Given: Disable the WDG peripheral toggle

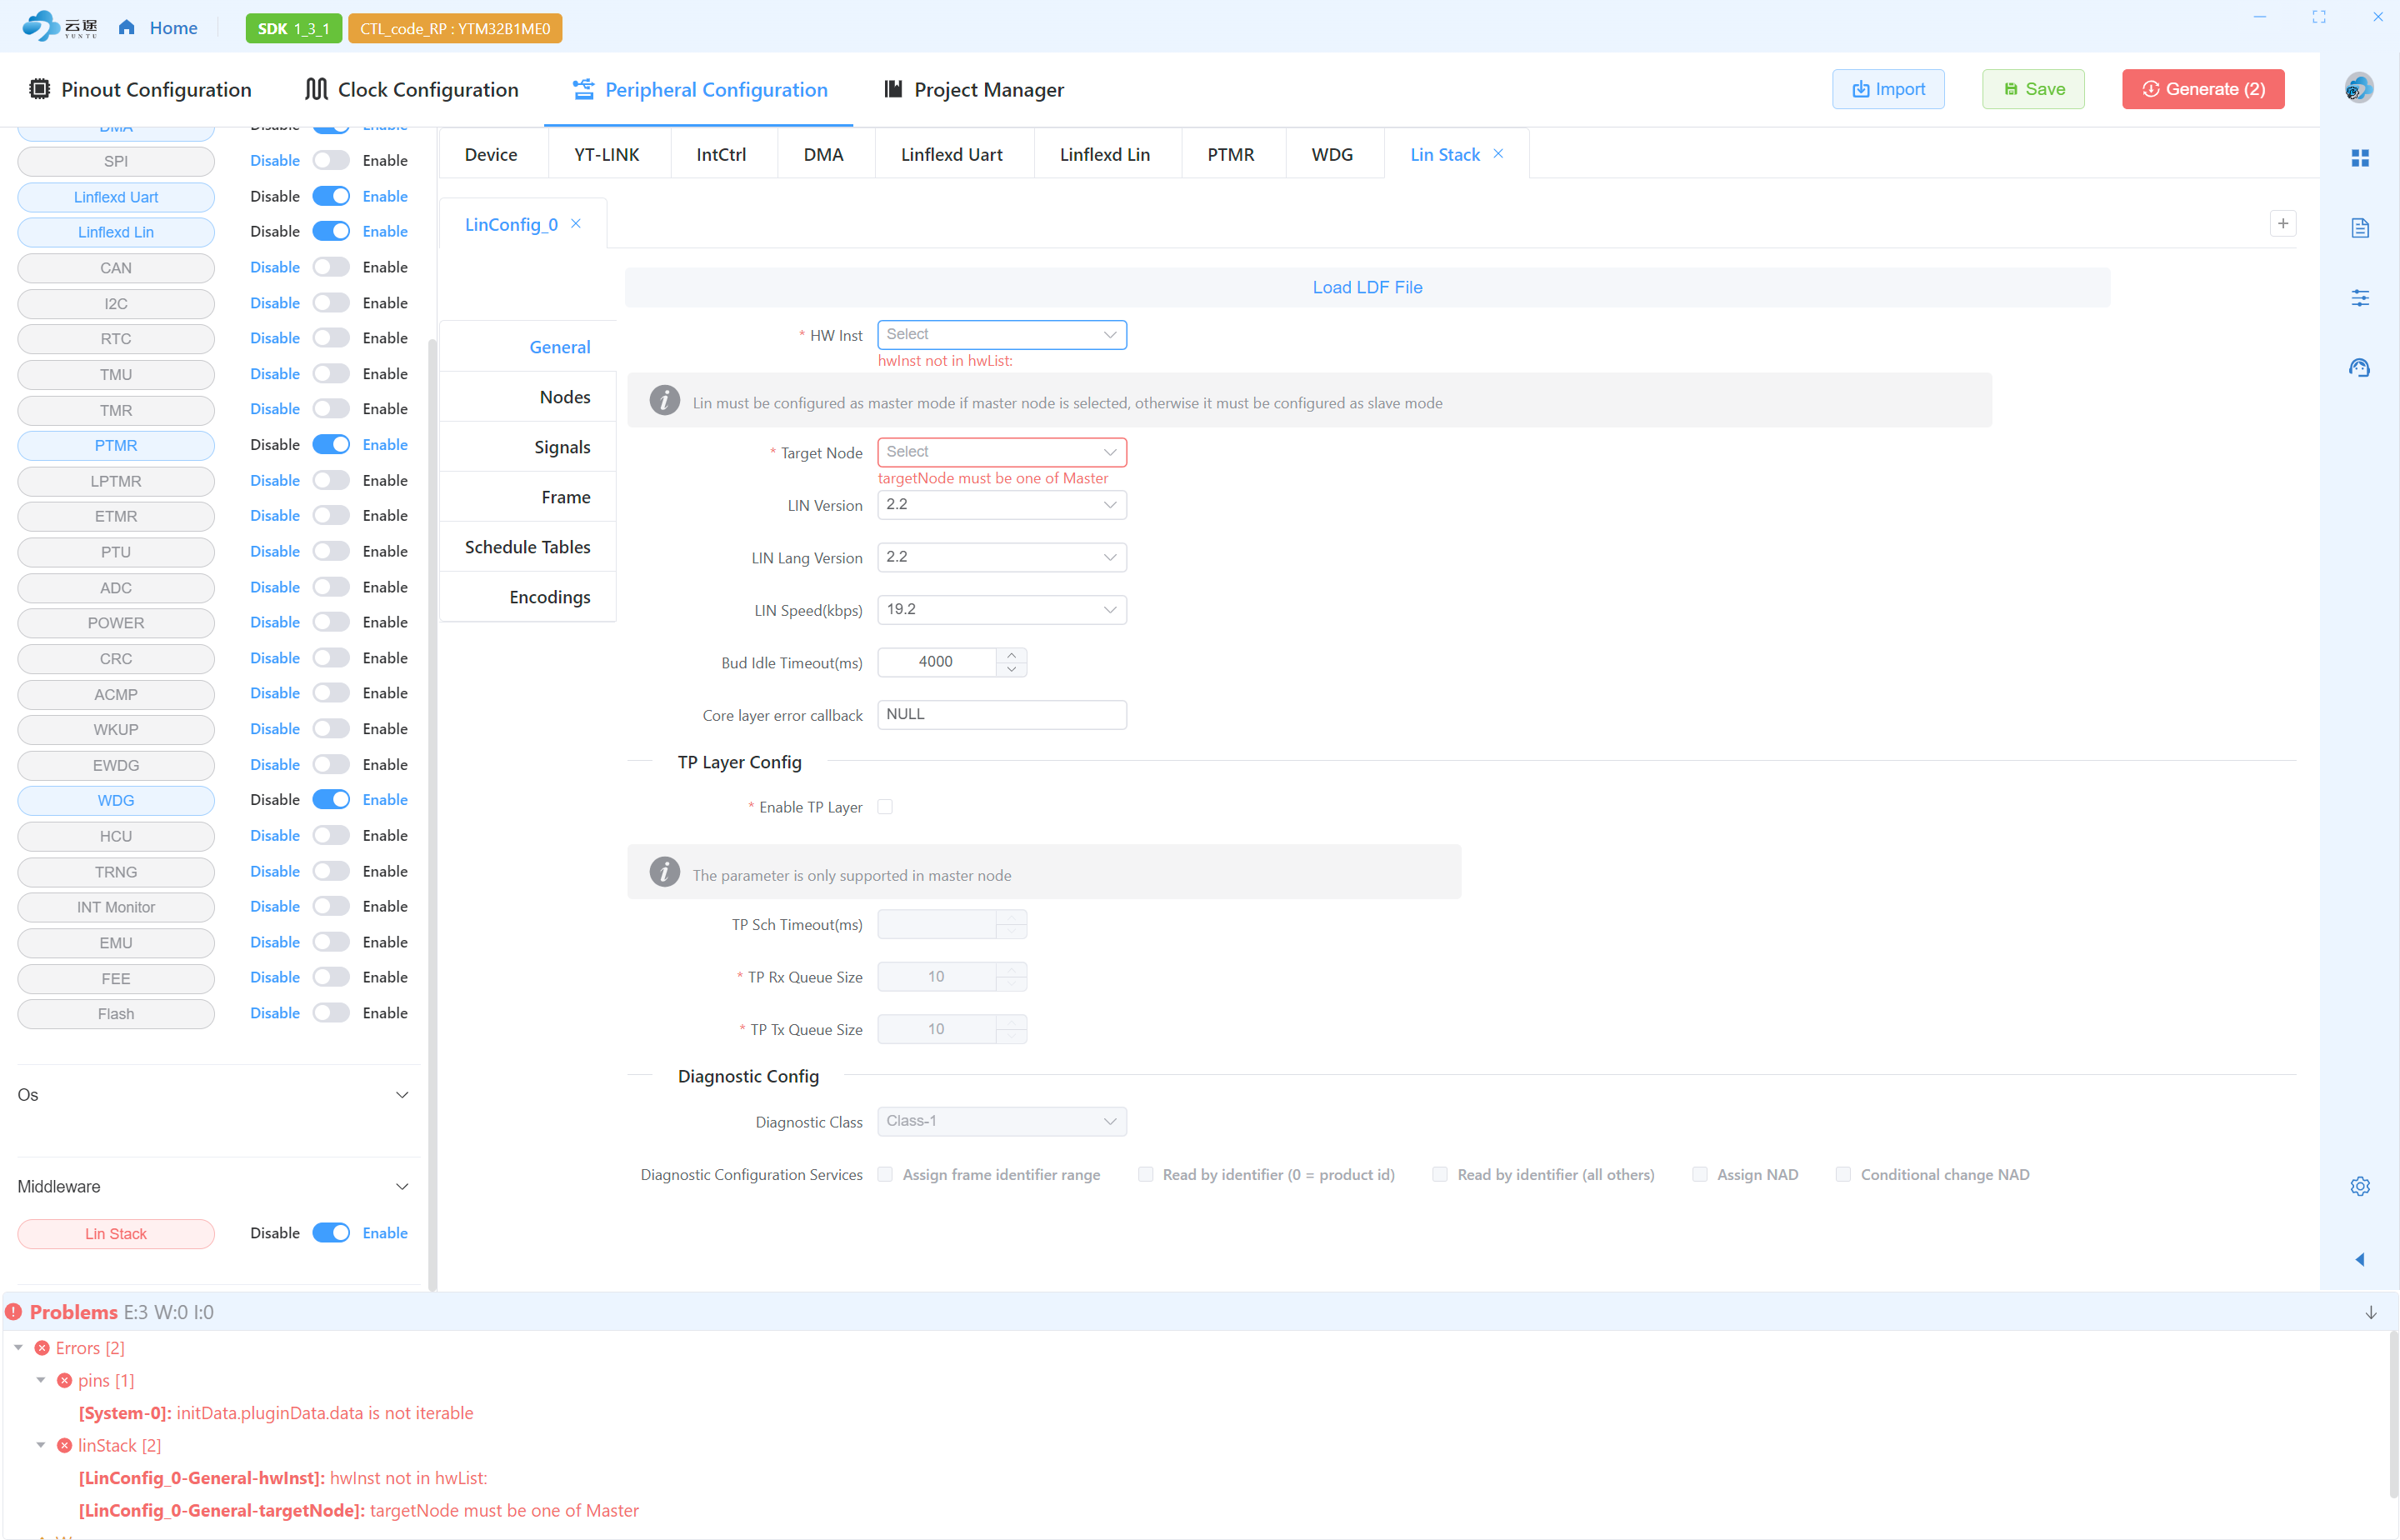Looking at the screenshot, I should pos(331,800).
